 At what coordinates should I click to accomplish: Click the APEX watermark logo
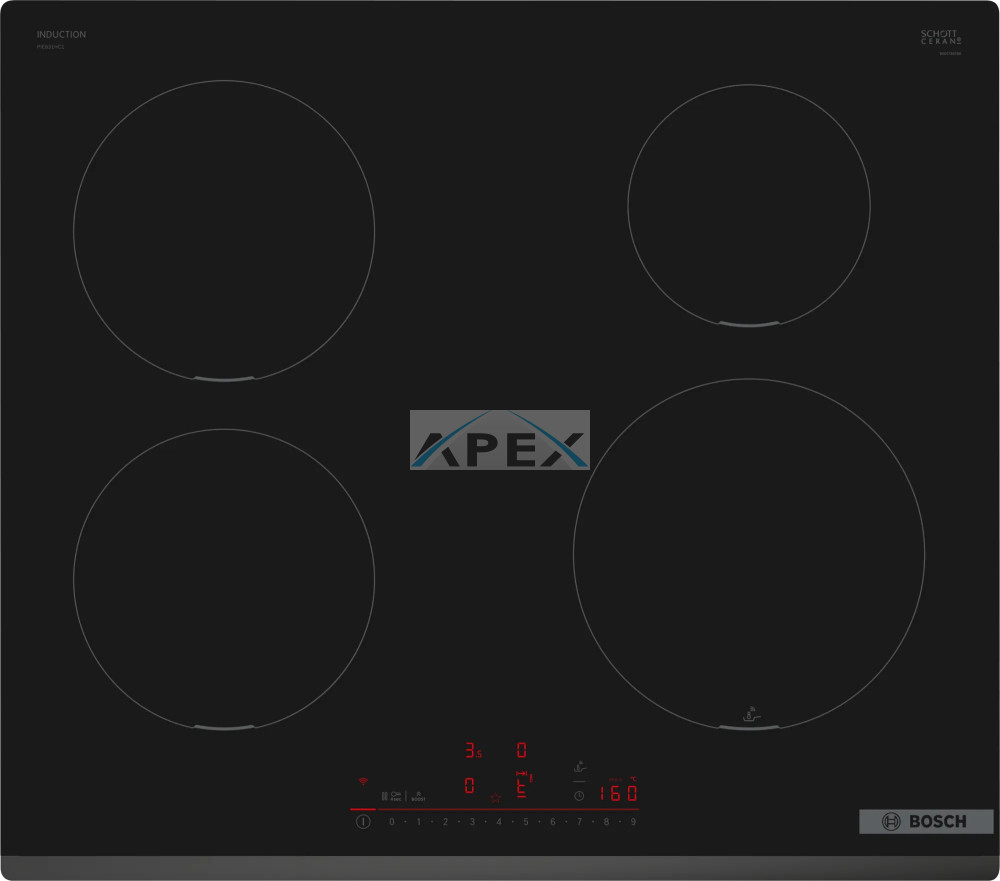[x=499, y=440]
